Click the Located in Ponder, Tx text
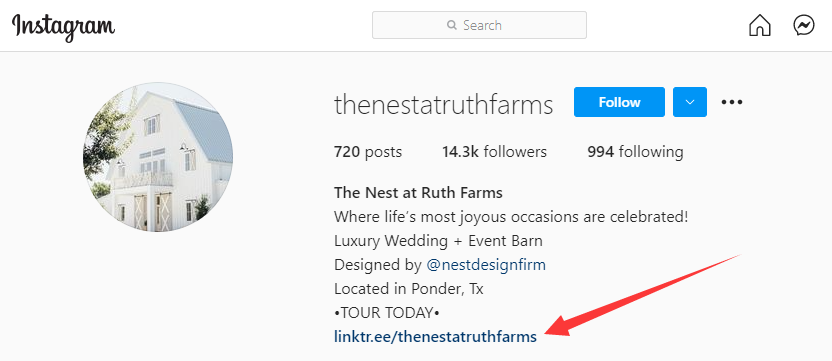Image resolution: width=832 pixels, height=361 pixels. tap(409, 289)
